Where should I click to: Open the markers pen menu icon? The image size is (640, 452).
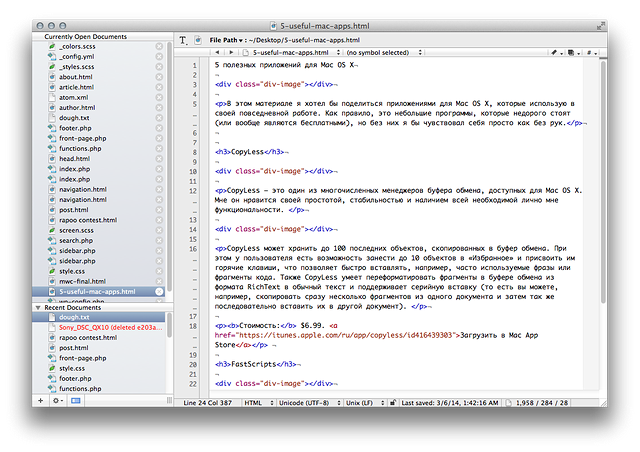[556, 52]
